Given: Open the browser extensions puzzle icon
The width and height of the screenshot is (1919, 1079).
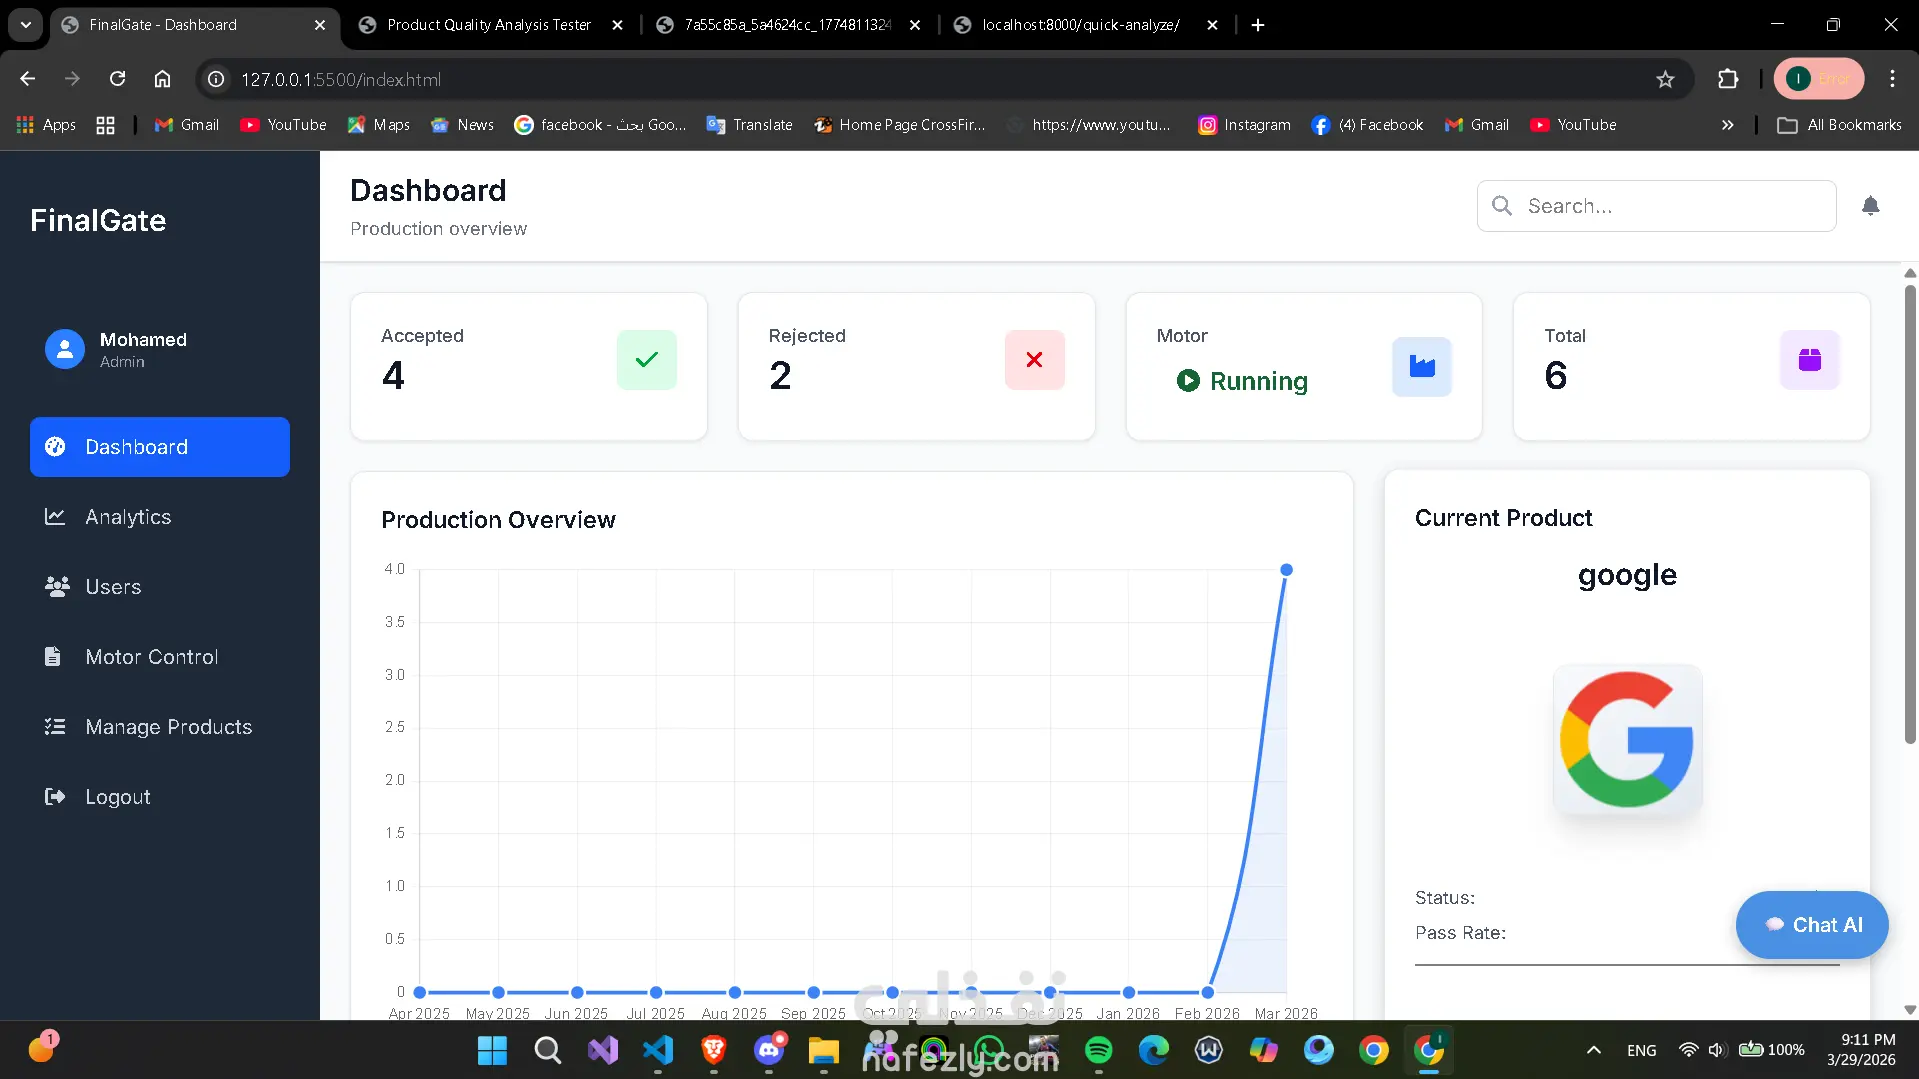Looking at the screenshot, I should (x=1728, y=79).
